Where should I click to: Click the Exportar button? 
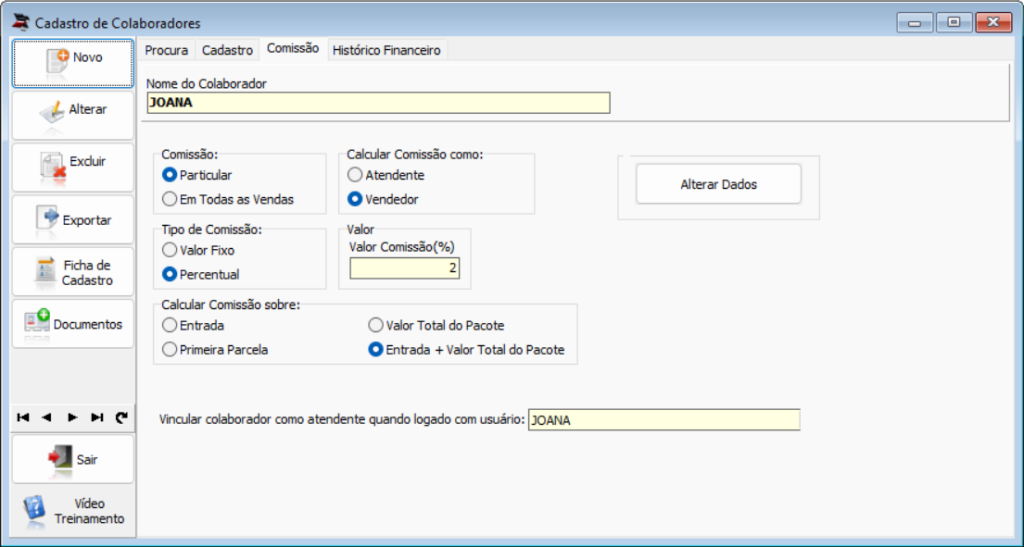[x=72, y=219]
